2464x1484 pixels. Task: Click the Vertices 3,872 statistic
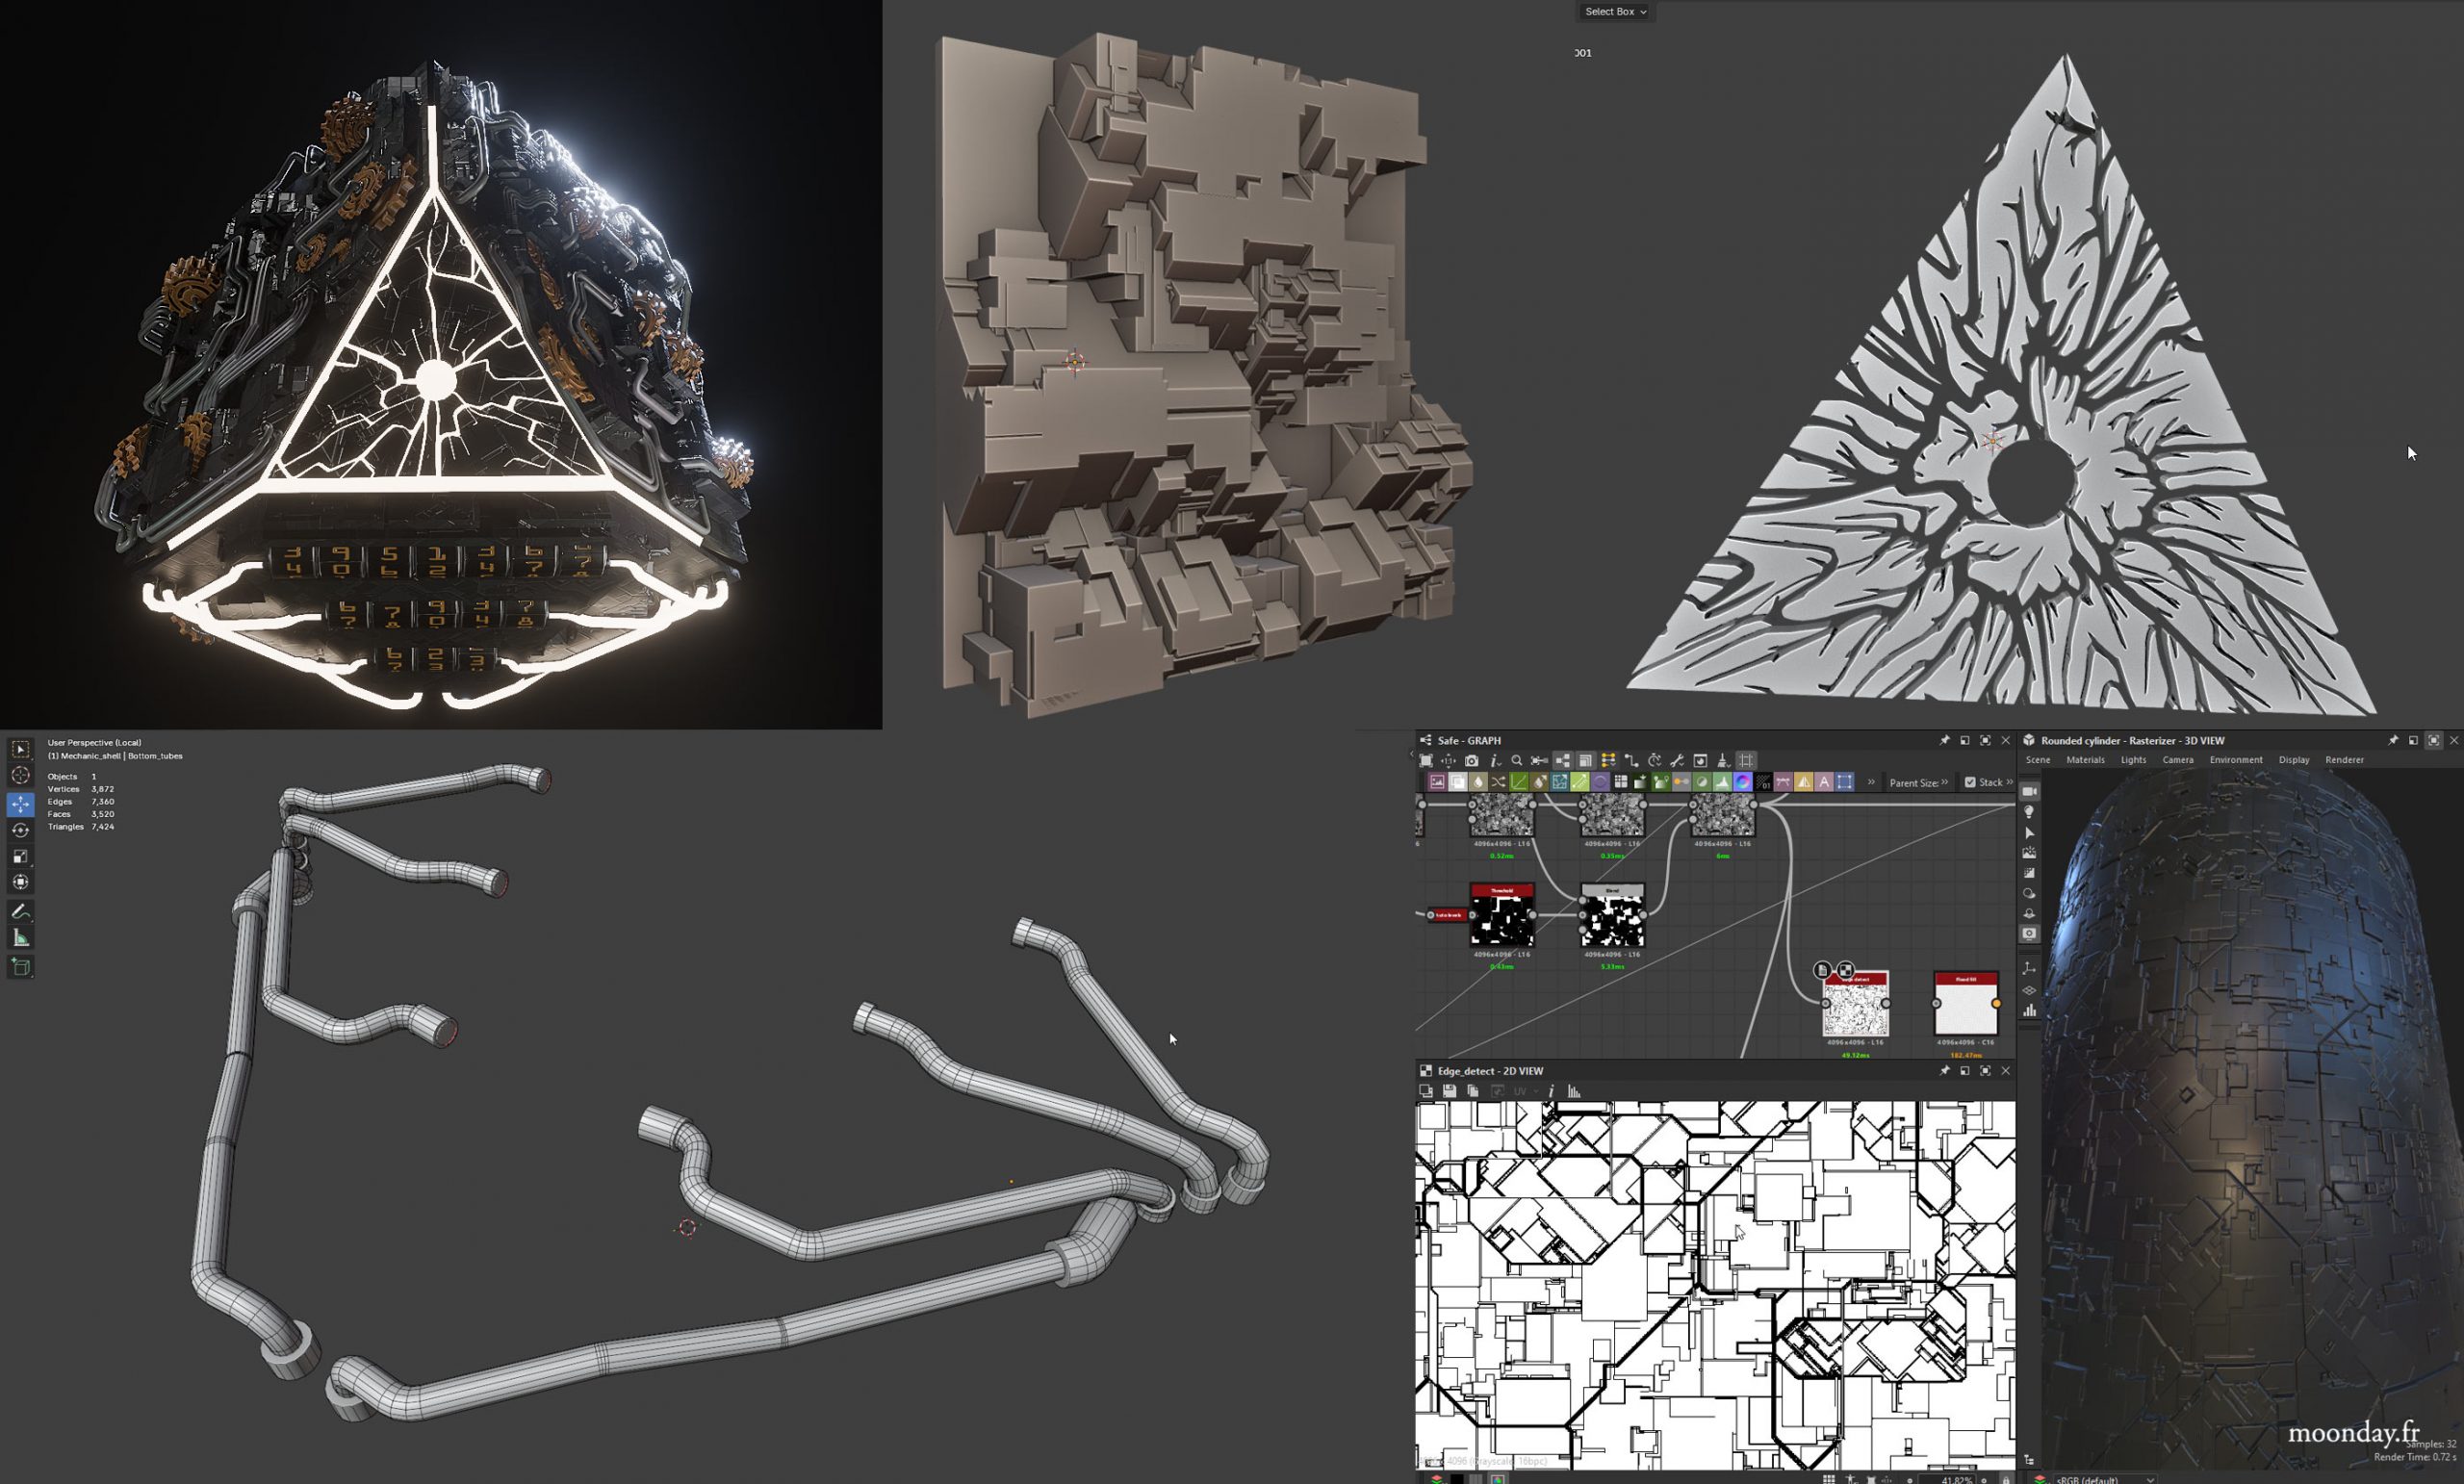(81, 789)
